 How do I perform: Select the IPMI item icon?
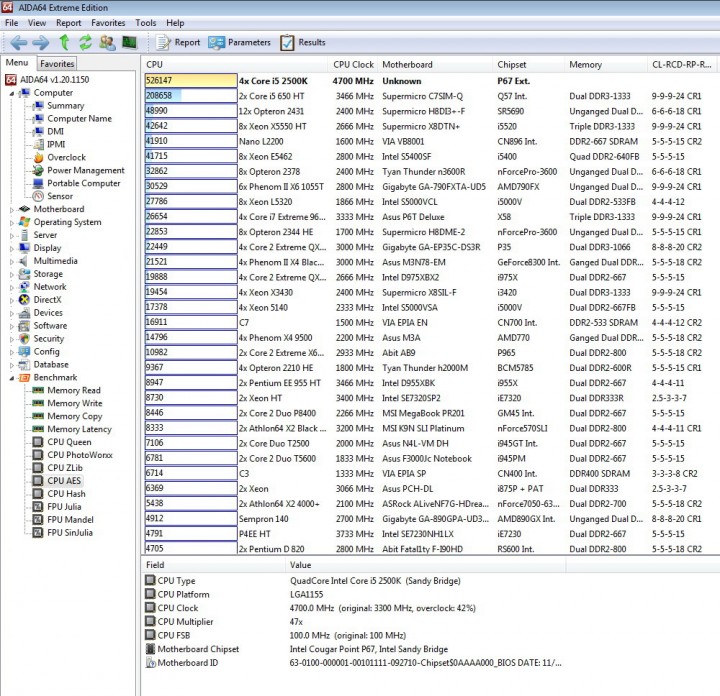[x=39, y=145]
